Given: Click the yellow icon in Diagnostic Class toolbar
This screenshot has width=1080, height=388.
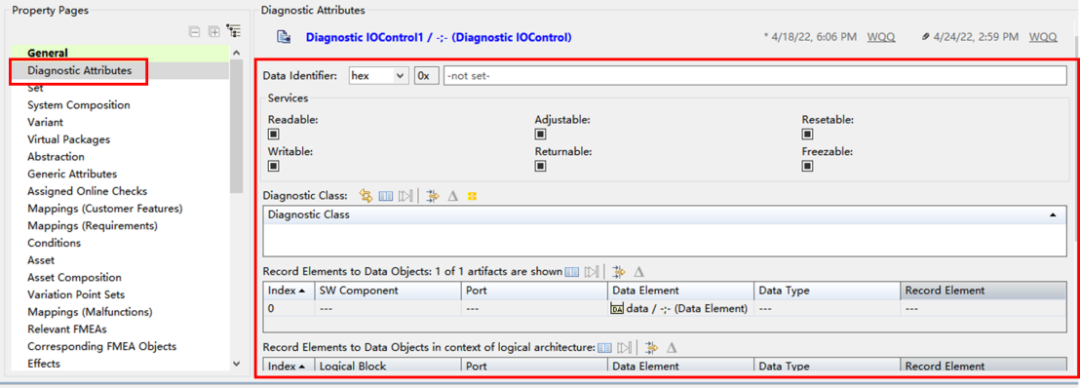Looking at the screenshot, I should pos(472,196).
